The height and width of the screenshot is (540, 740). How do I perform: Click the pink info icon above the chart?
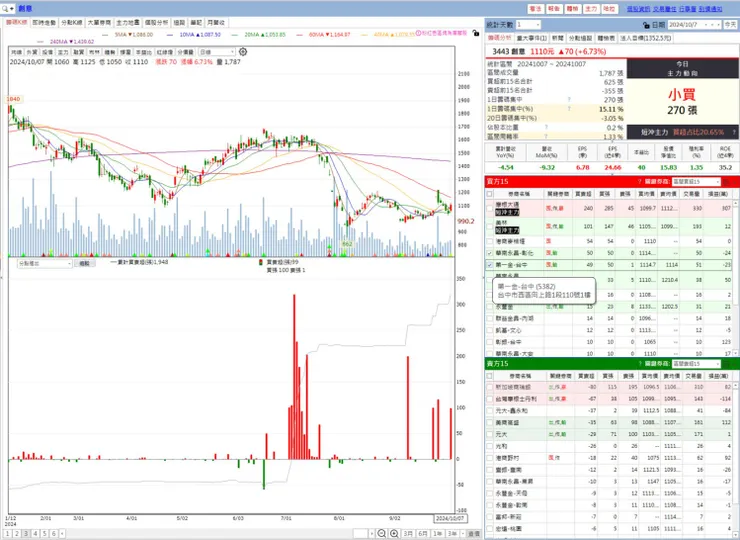[x=418, y=33]
